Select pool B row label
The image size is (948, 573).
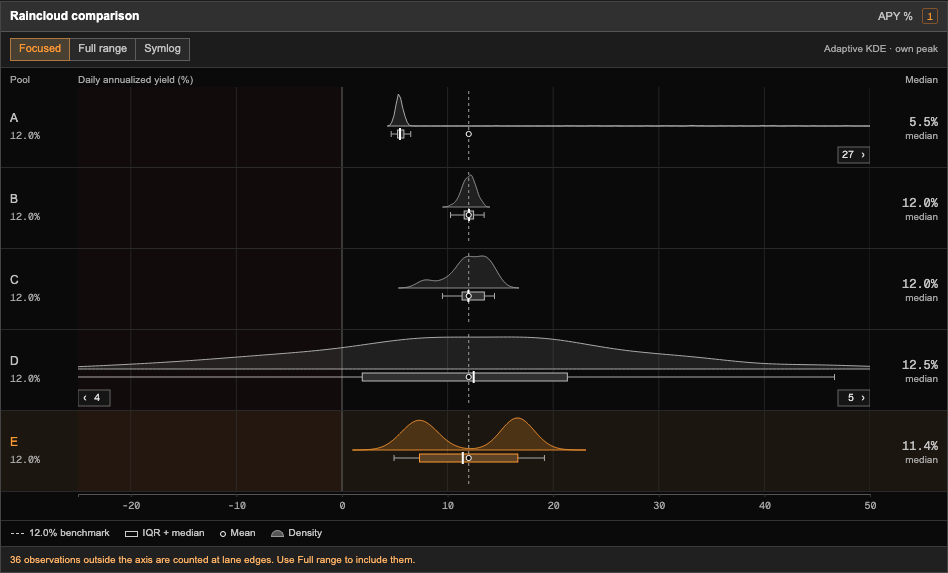coord(14,199)
